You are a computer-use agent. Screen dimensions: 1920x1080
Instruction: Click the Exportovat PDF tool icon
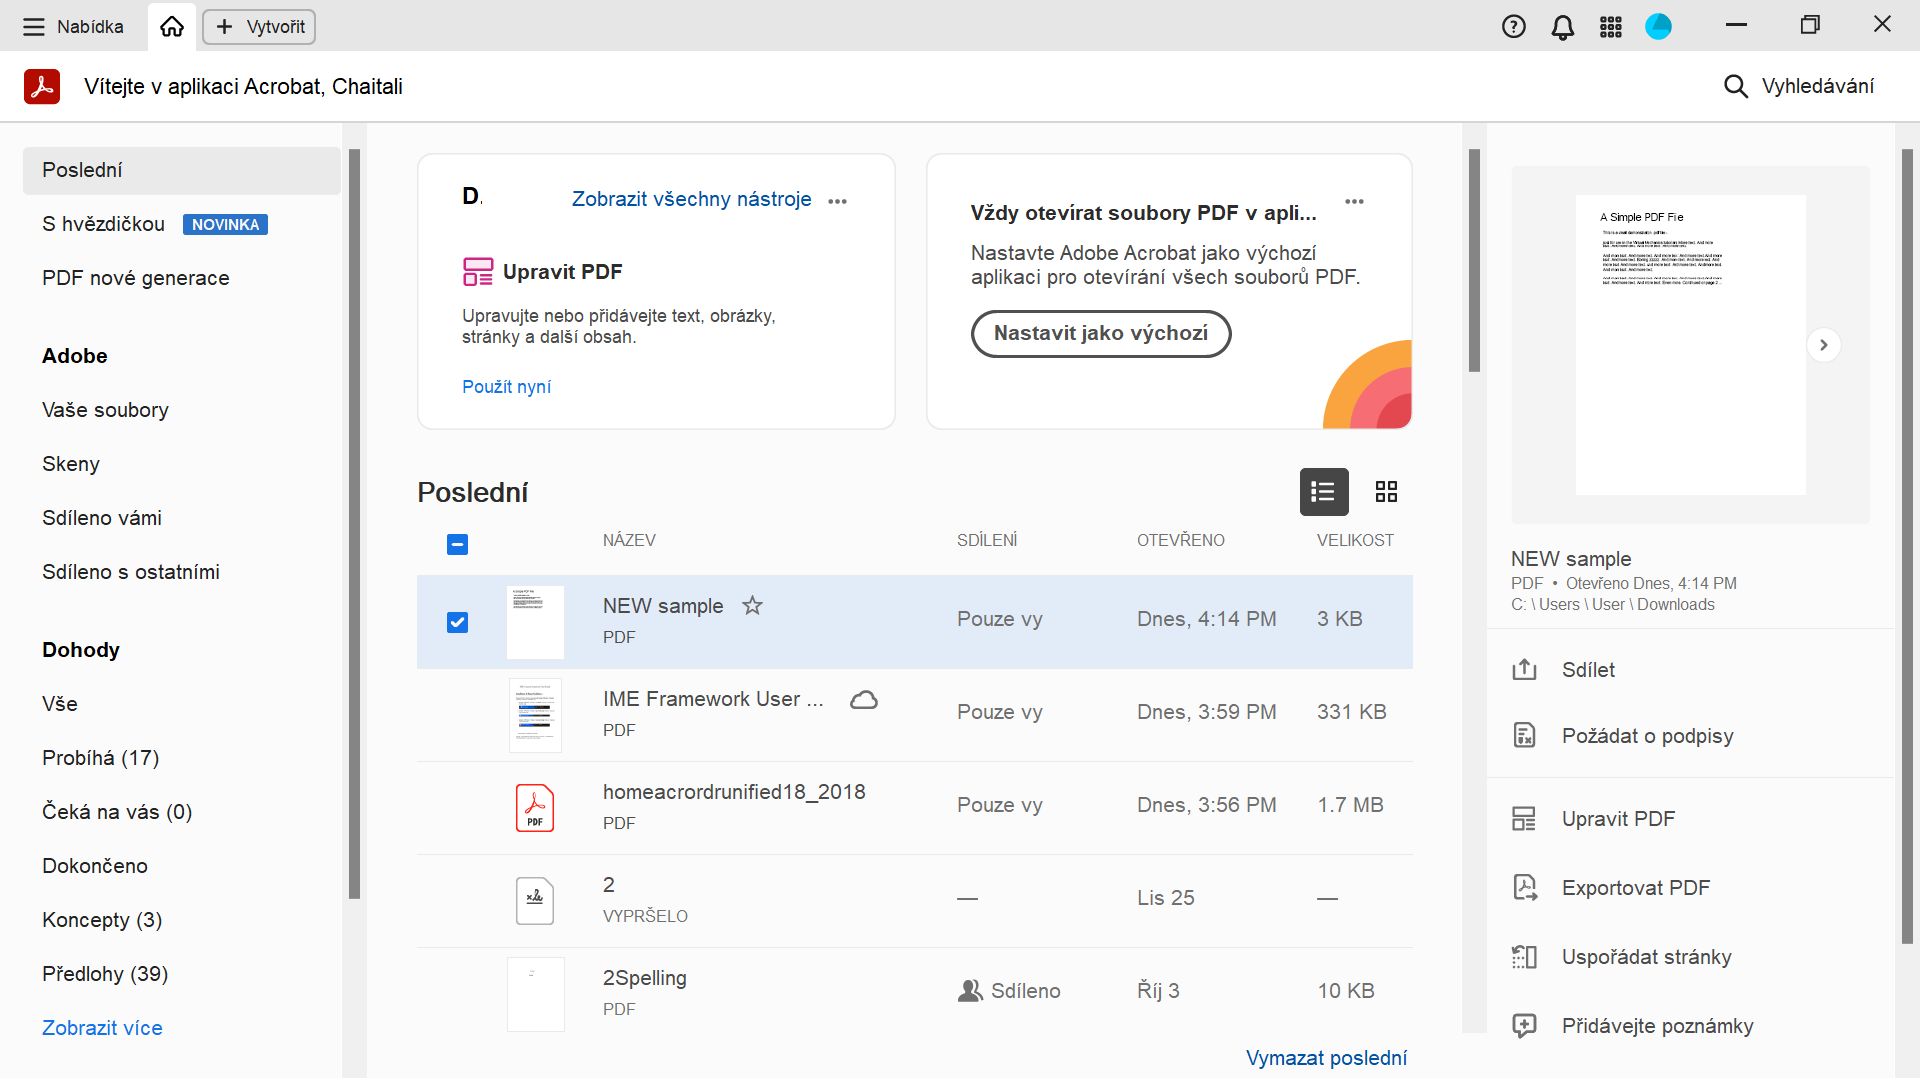pyautogui.click(x=1524, y=888)
